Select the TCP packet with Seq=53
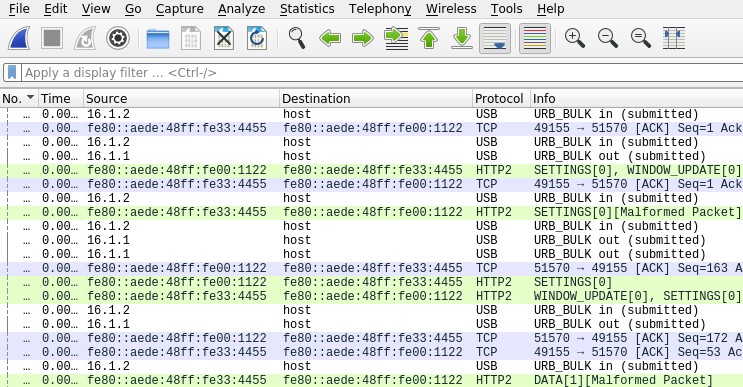This screenshot has height=387, width=743. (372, 352)
